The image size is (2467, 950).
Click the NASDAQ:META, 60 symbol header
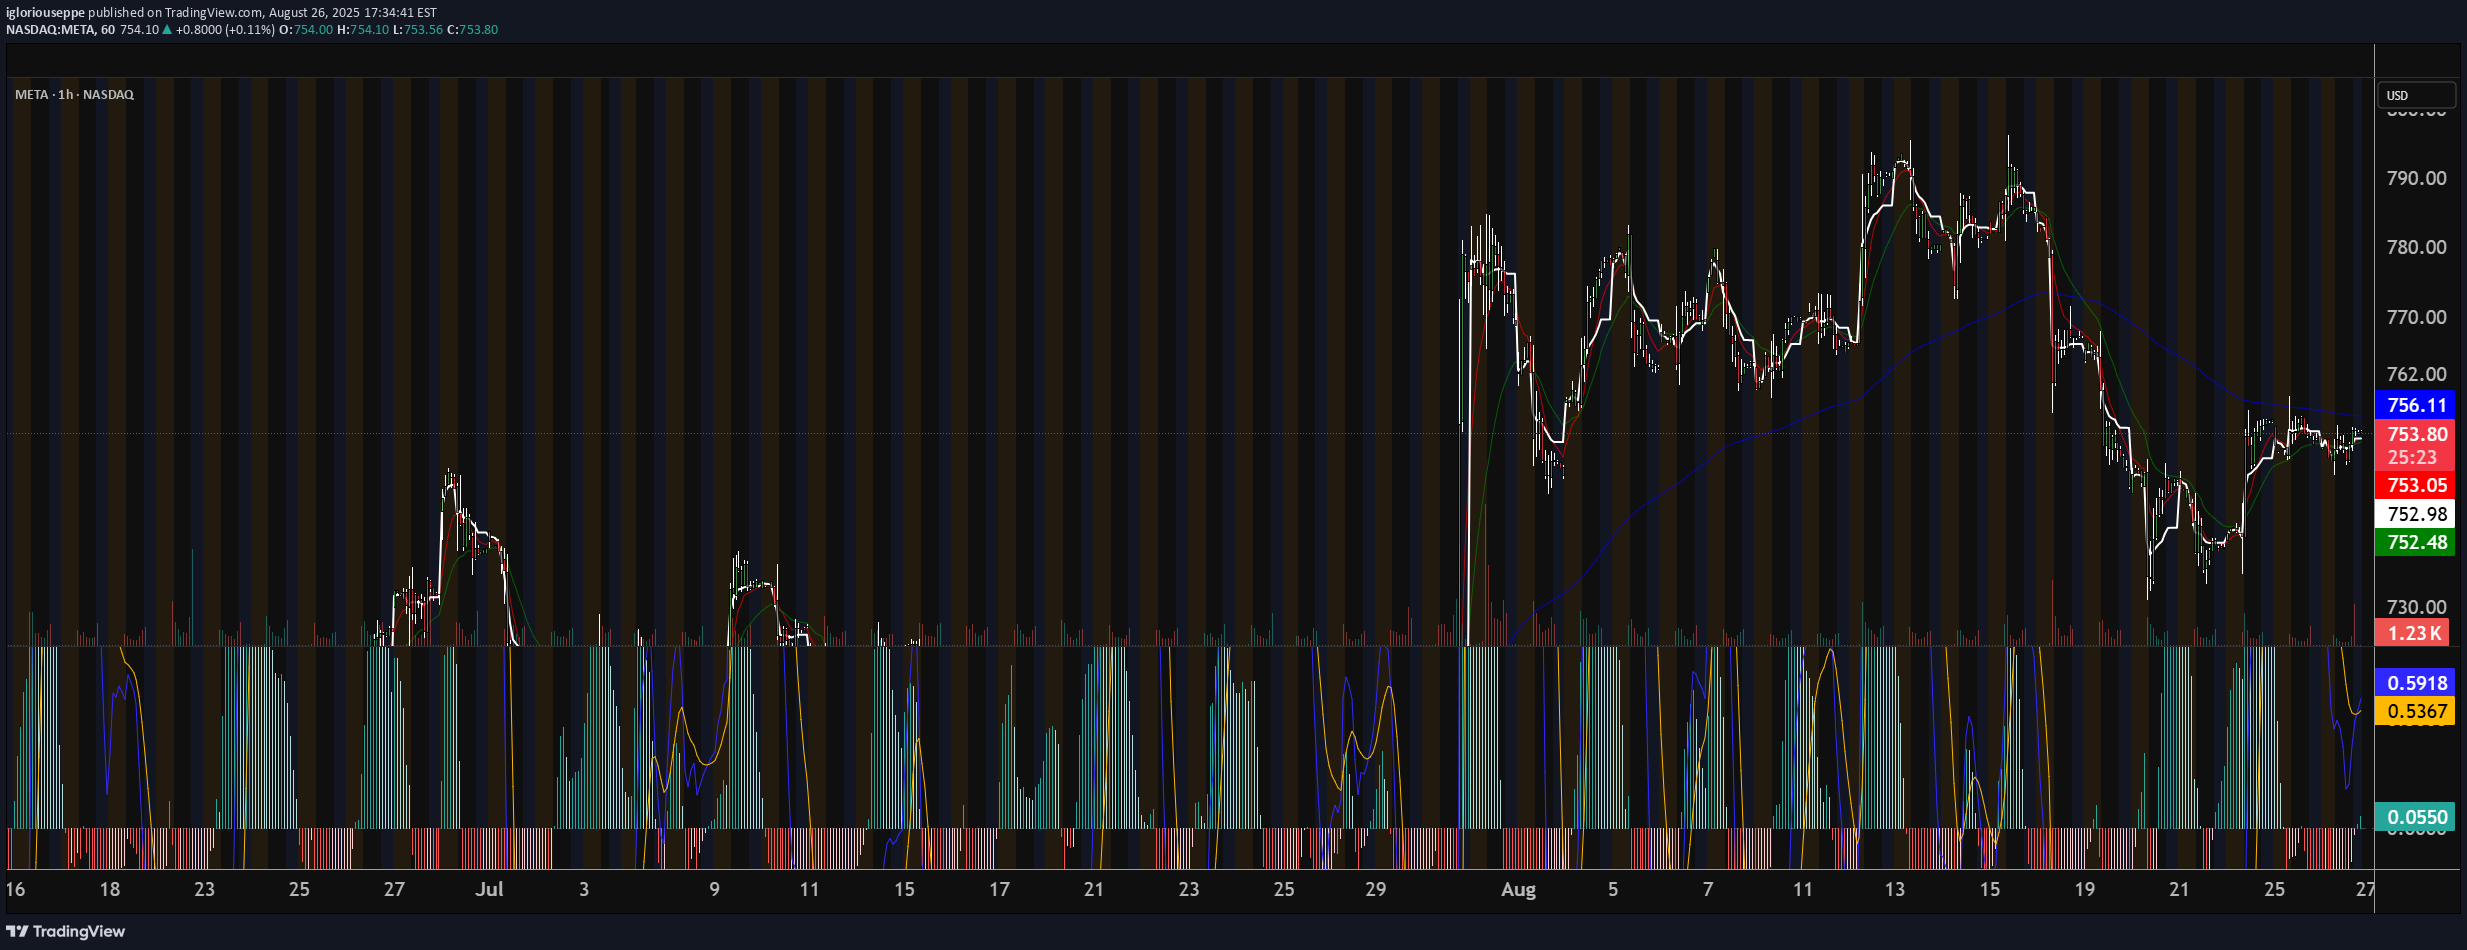pos(60,30)
